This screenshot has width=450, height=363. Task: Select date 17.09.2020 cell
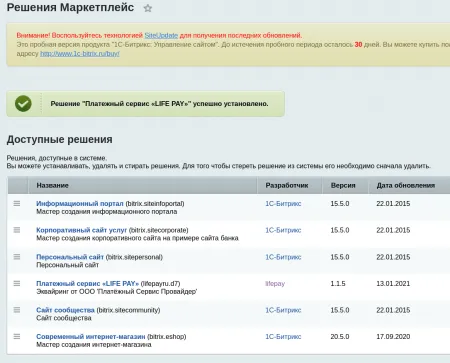coord(393,337)
